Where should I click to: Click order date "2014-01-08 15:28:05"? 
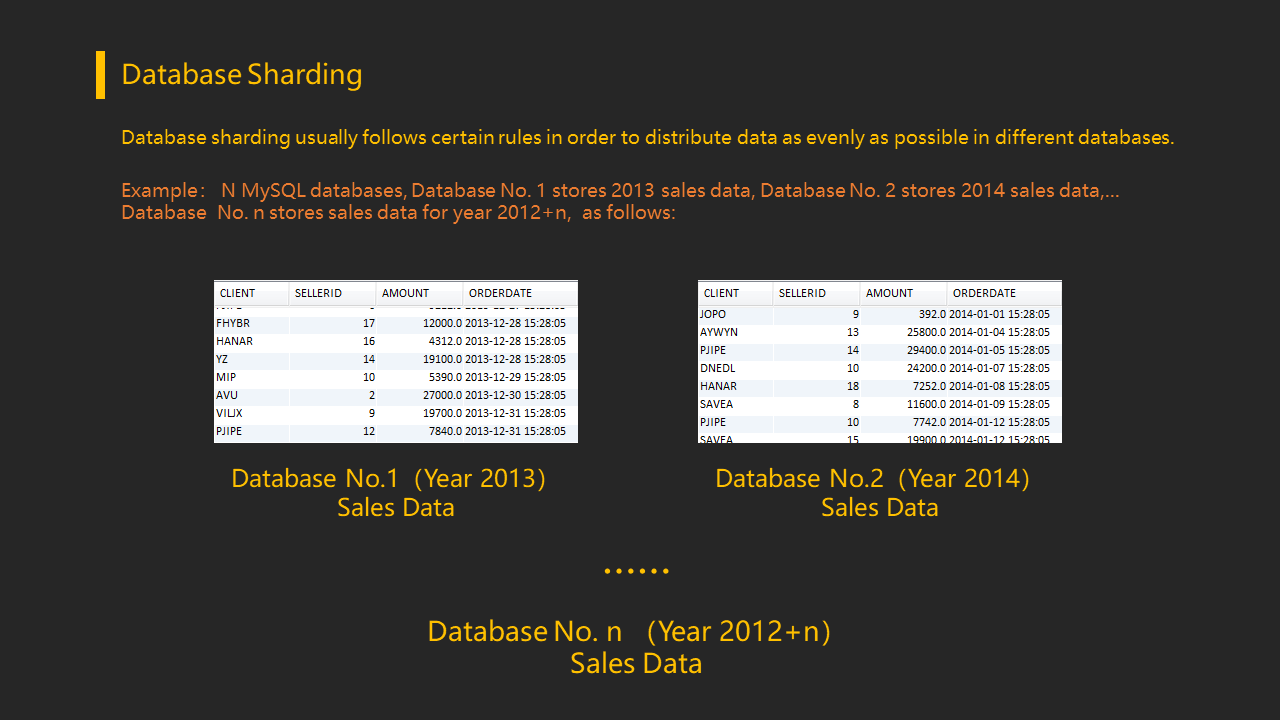999,386
